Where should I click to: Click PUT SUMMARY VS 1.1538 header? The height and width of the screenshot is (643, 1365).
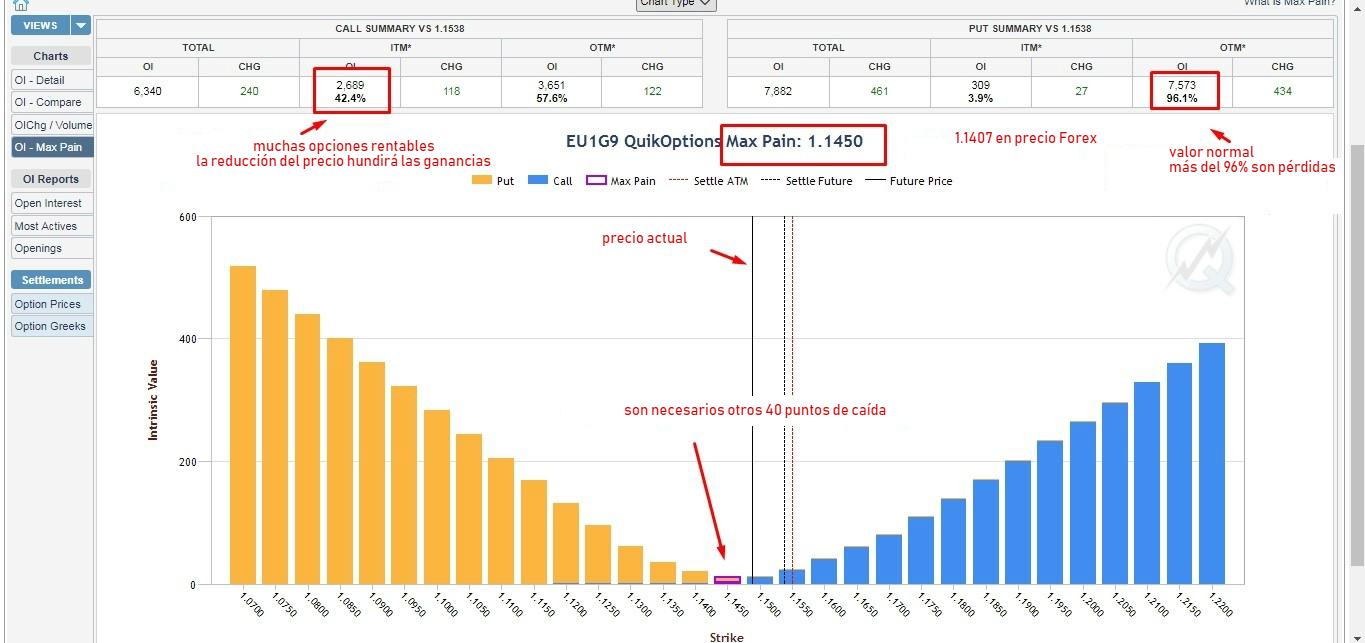click(1030, 29)
